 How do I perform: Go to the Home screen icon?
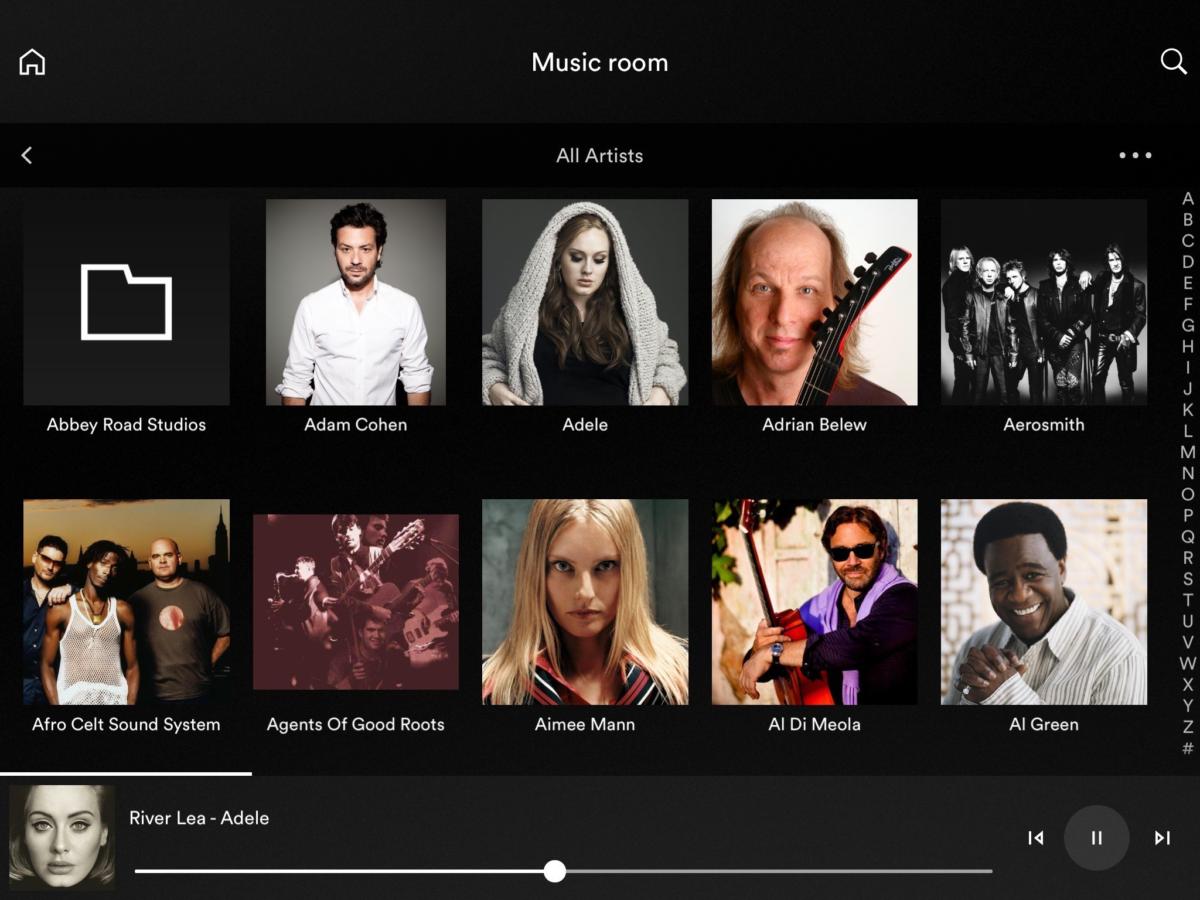[32, 62]
